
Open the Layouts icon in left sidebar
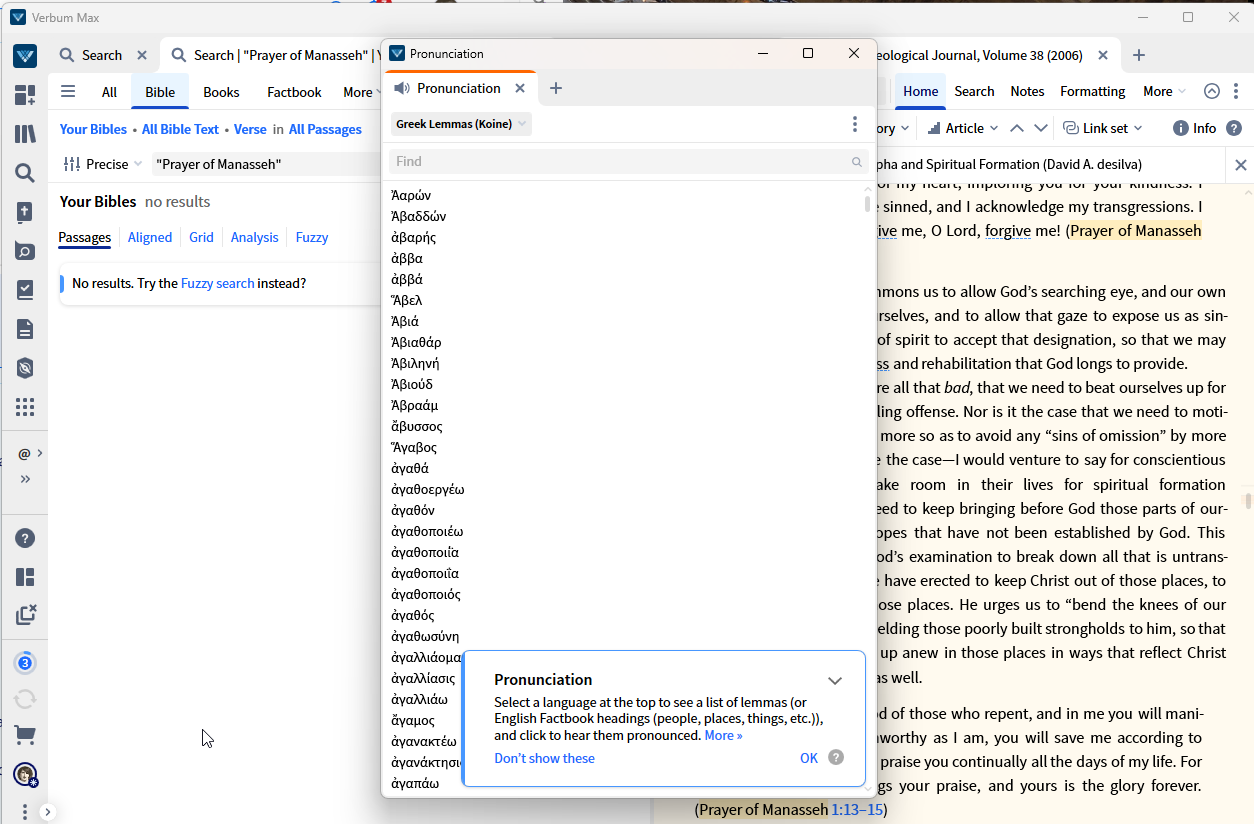25,577
